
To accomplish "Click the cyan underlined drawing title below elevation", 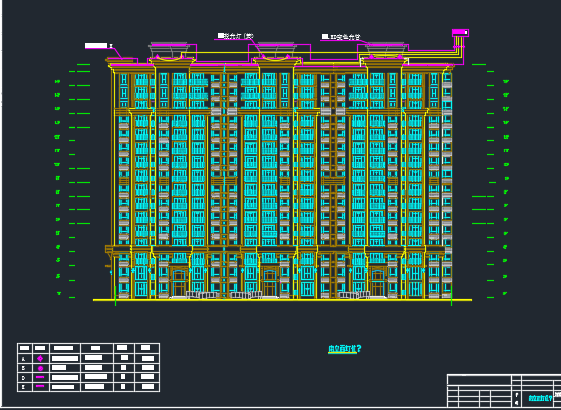I will click(344, 348).
